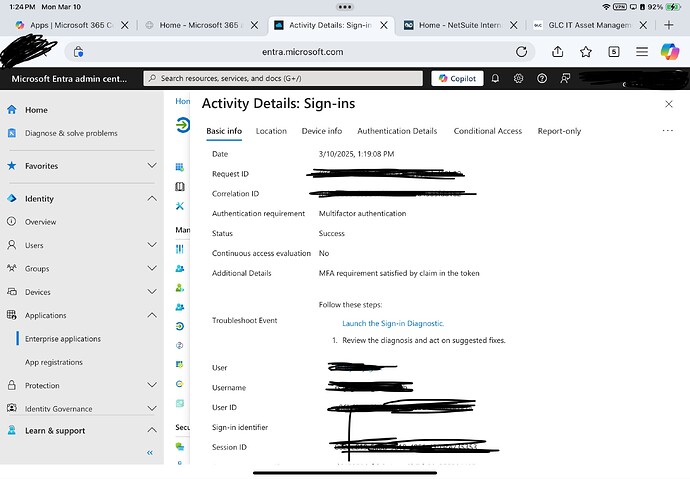
Task: Switch to the Device info tab
Action: coord(322,131)
